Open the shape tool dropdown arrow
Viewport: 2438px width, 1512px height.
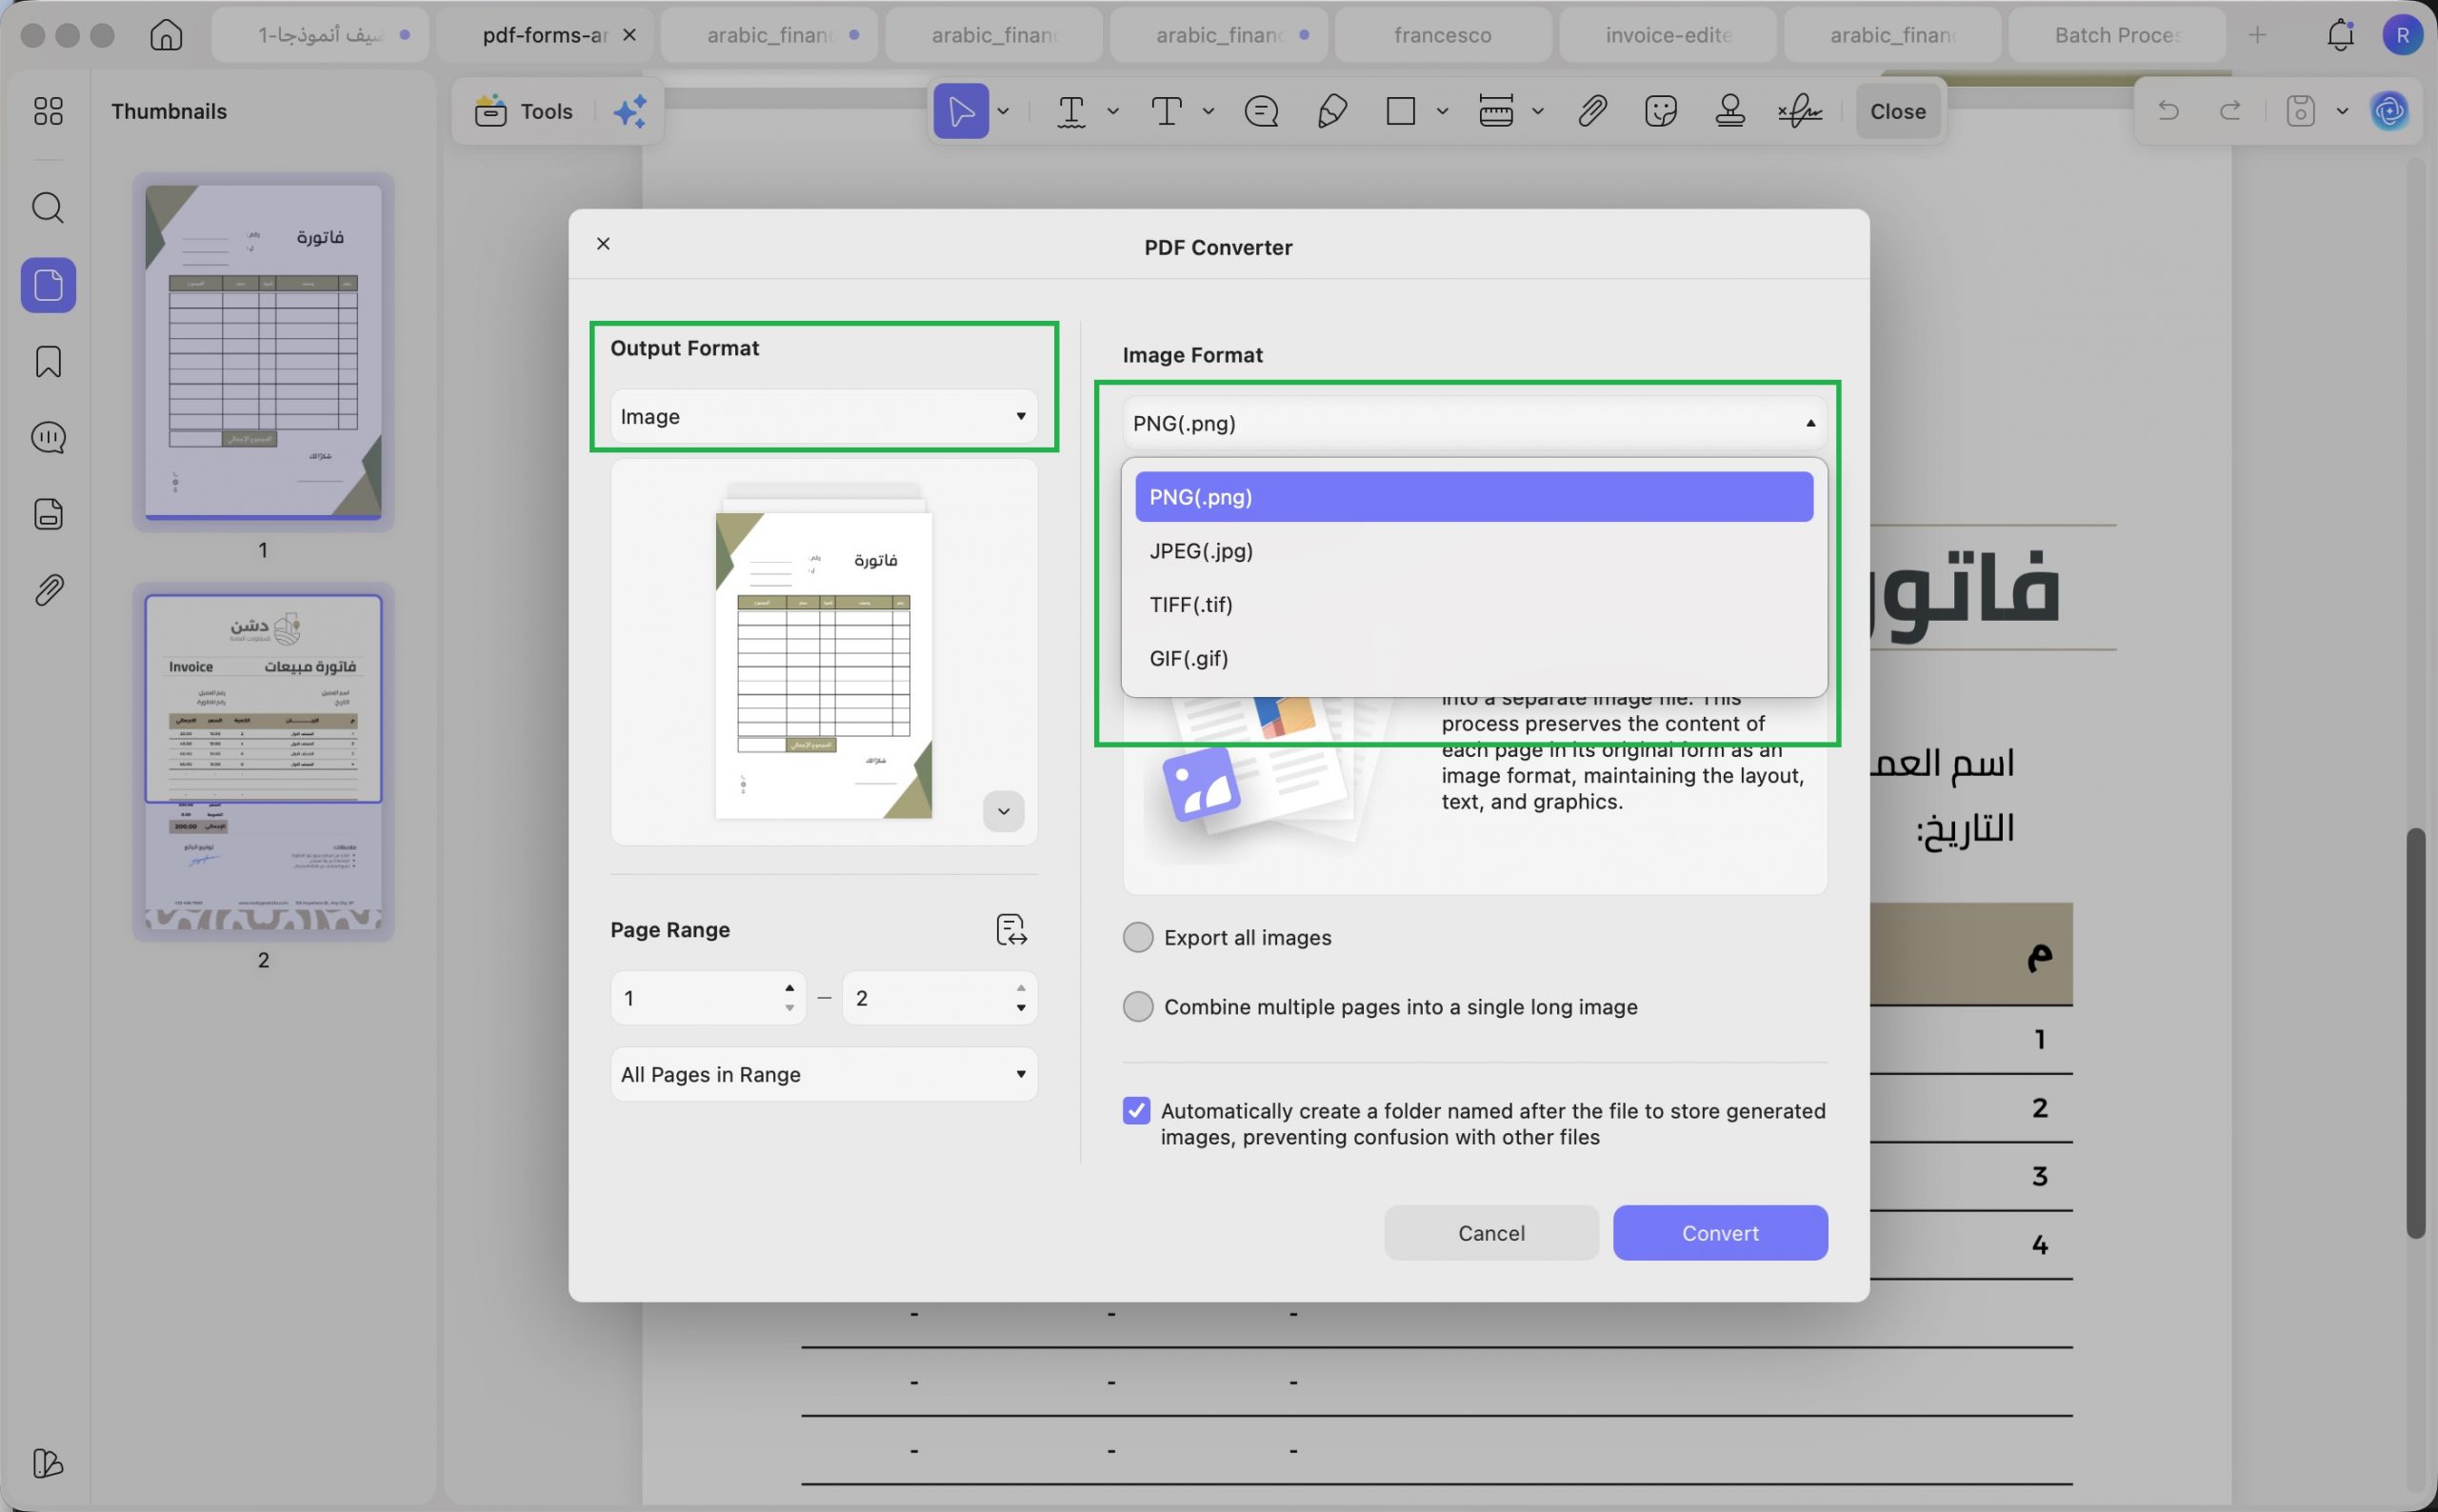(x=1442, y=111)
